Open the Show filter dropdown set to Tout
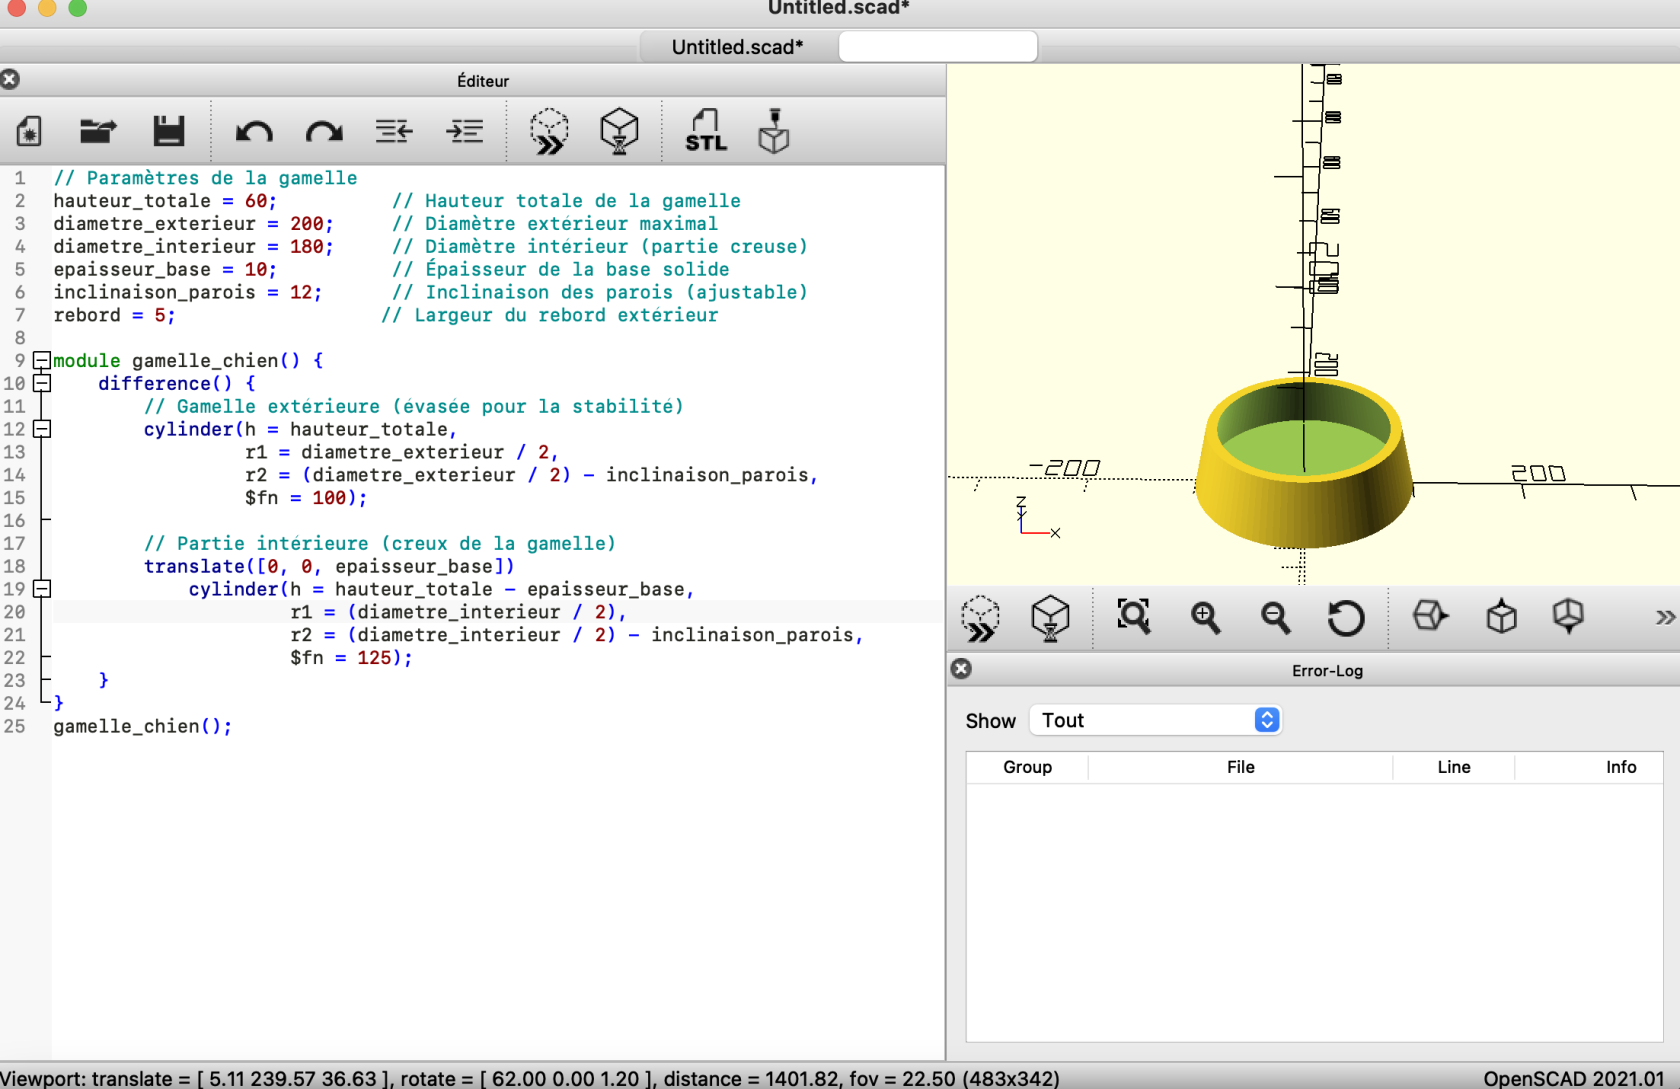This screenshot has height=1089, width=1680. tap(1155, 720)
